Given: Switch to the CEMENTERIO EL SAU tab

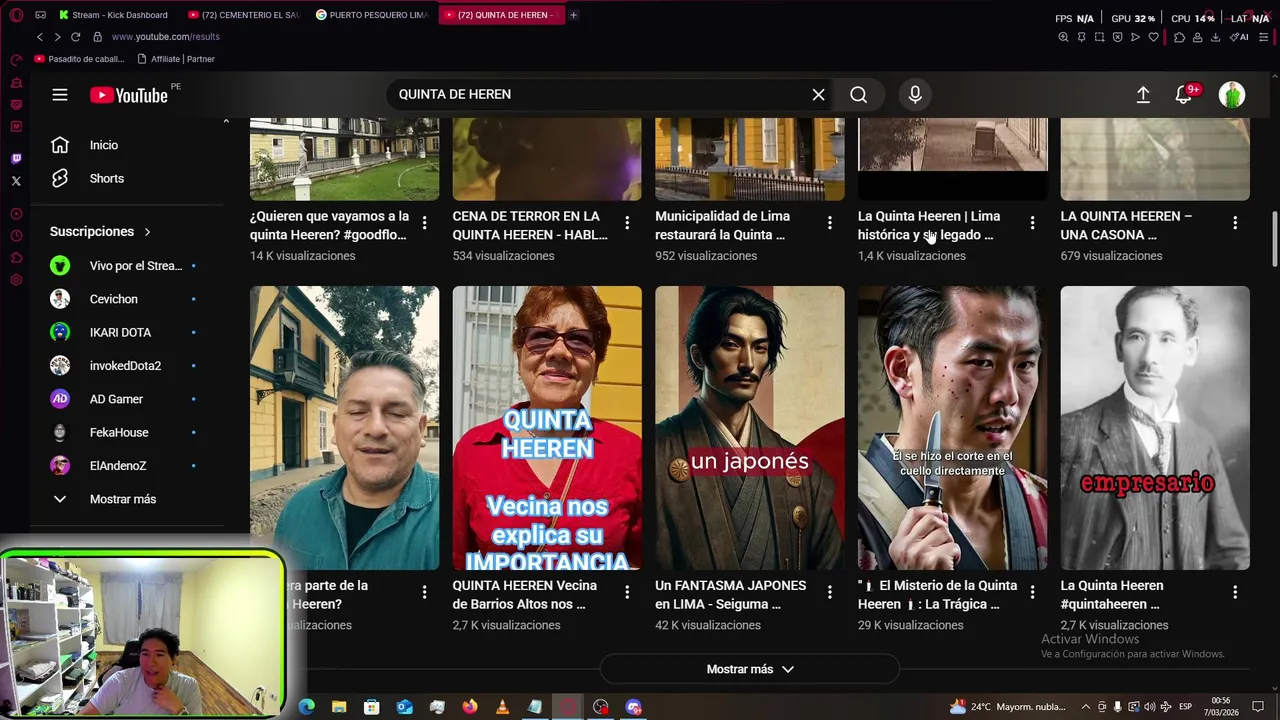Looking at the screenshot, I should (244, 15).
